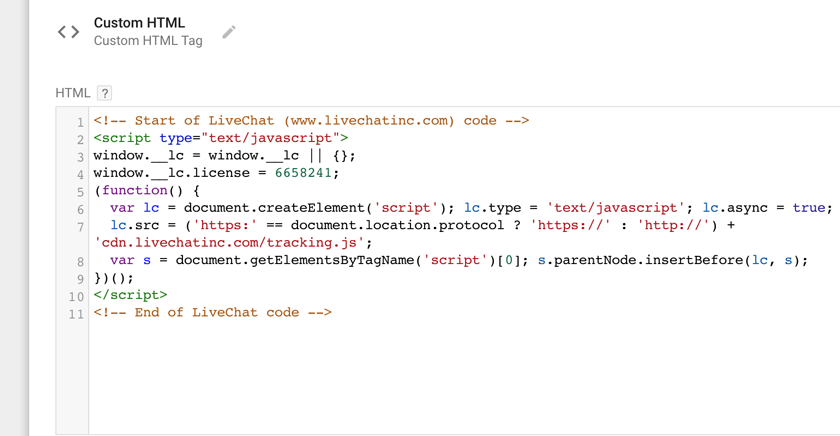Screen dimensions: 840x436
Task: Edit the tag type with pencil icon
Action: click(229, 32)
